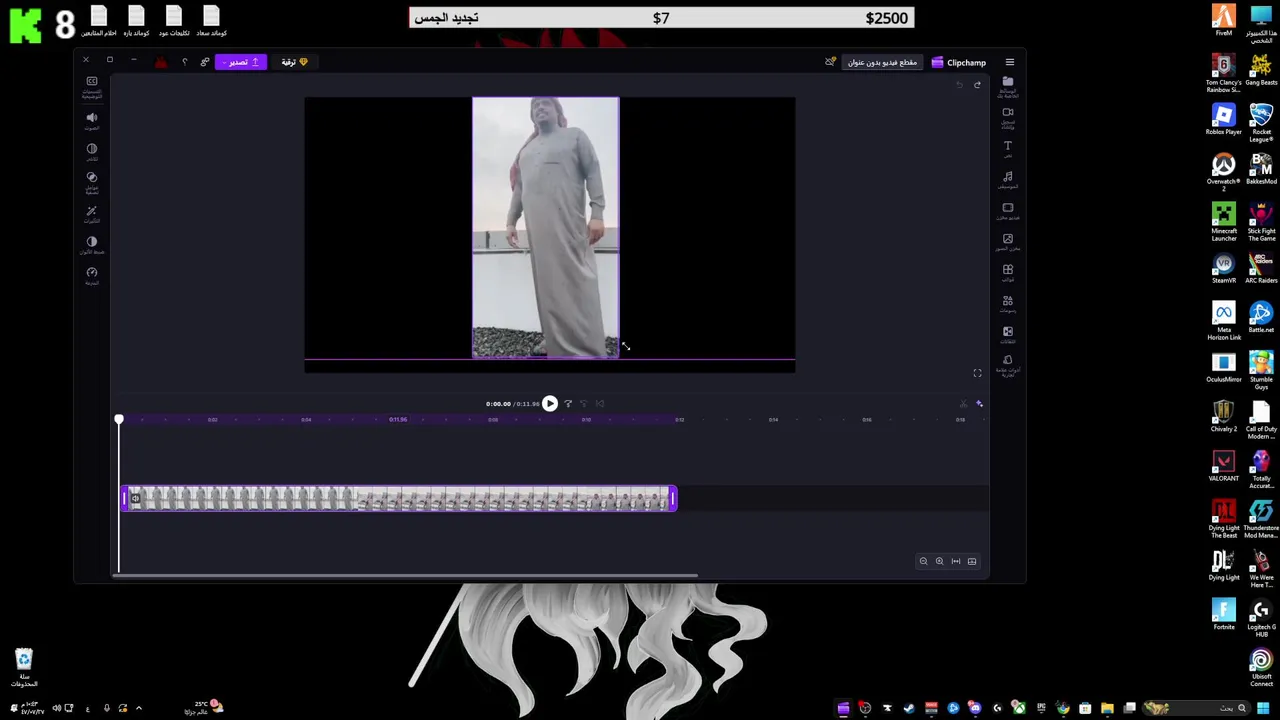The image size is (1280, 720).
Task: Open the Transitions tab
Action: 1007,335
